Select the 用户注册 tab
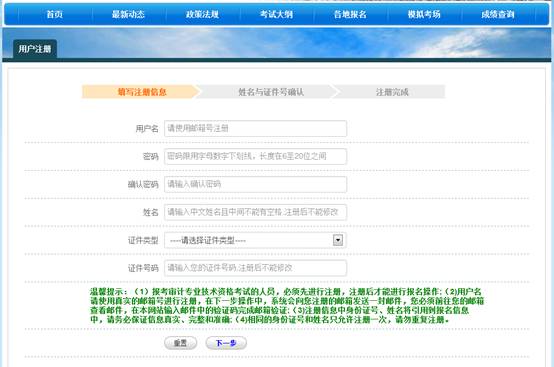Viewport: 554px width, 367px height. click(35, 49)
